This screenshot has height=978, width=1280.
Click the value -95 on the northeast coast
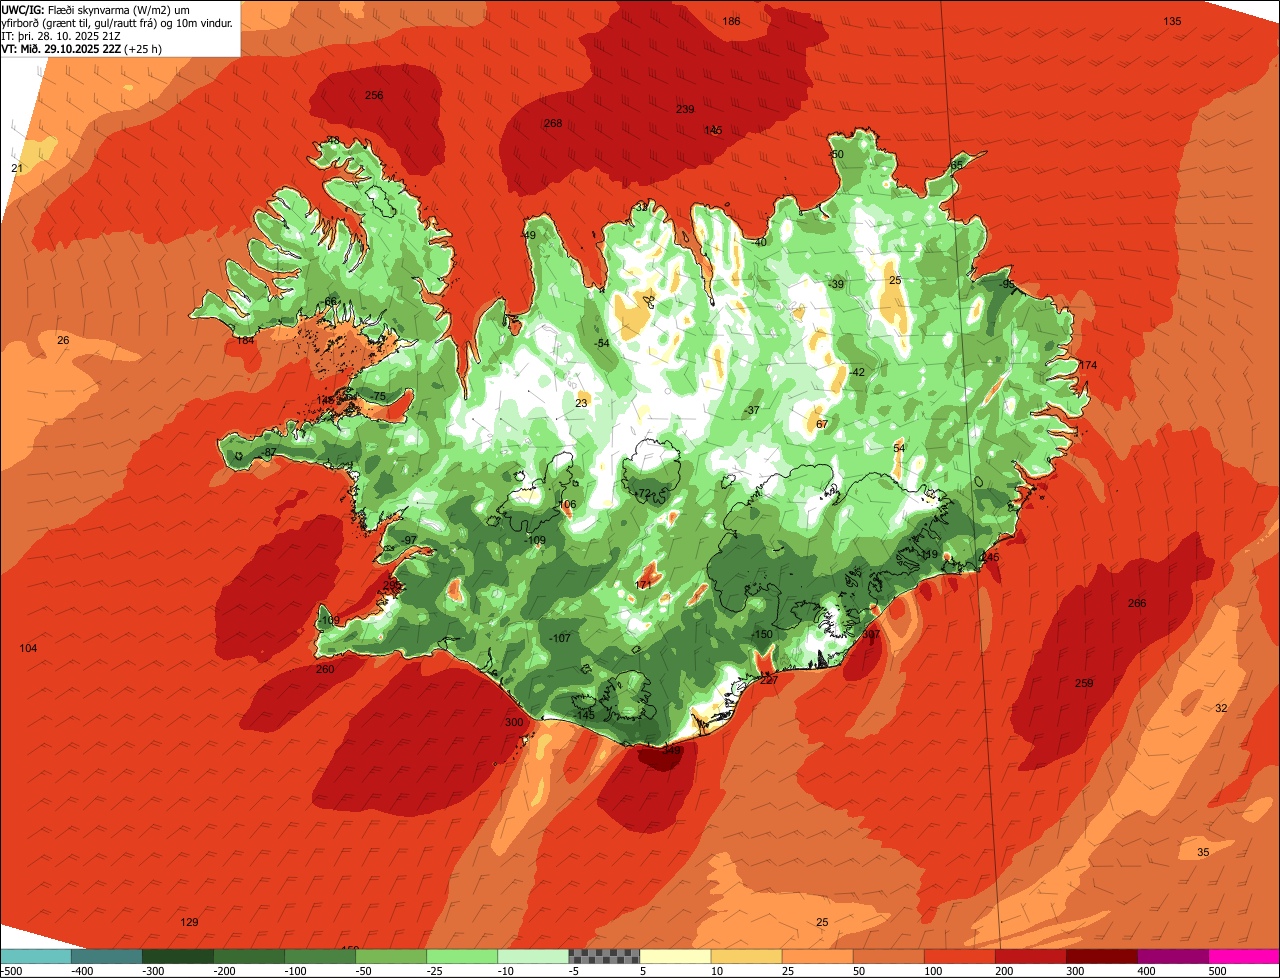coord(1006,285)
